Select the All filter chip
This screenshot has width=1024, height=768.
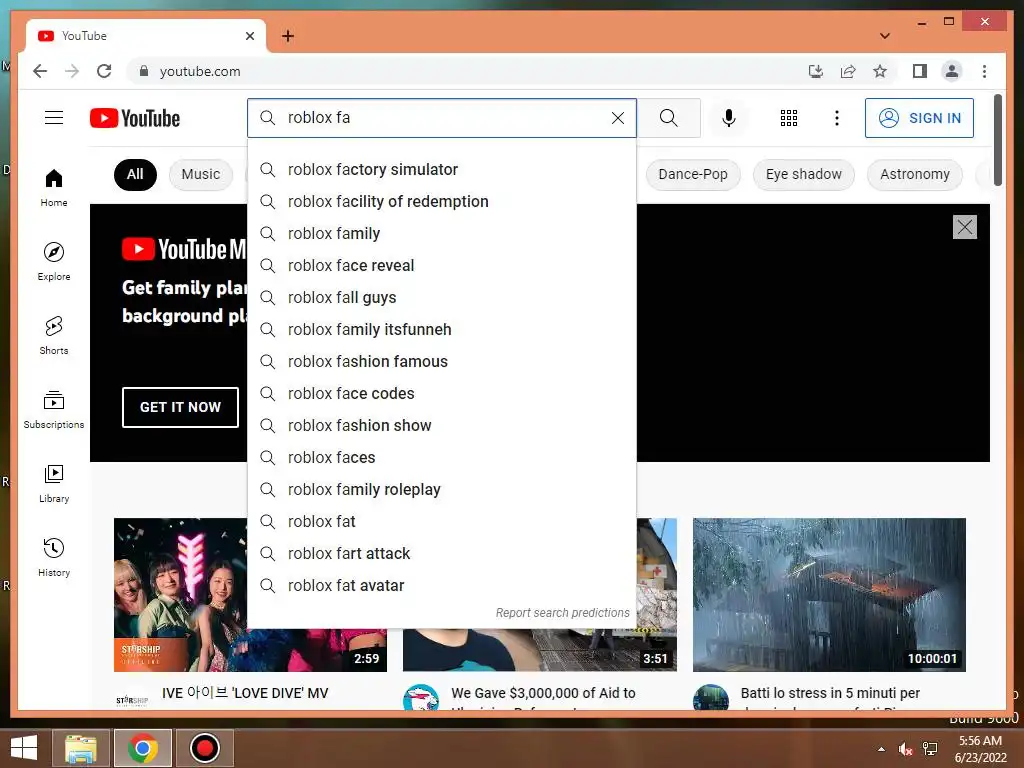pyautogui.click(x=135, y=174)
